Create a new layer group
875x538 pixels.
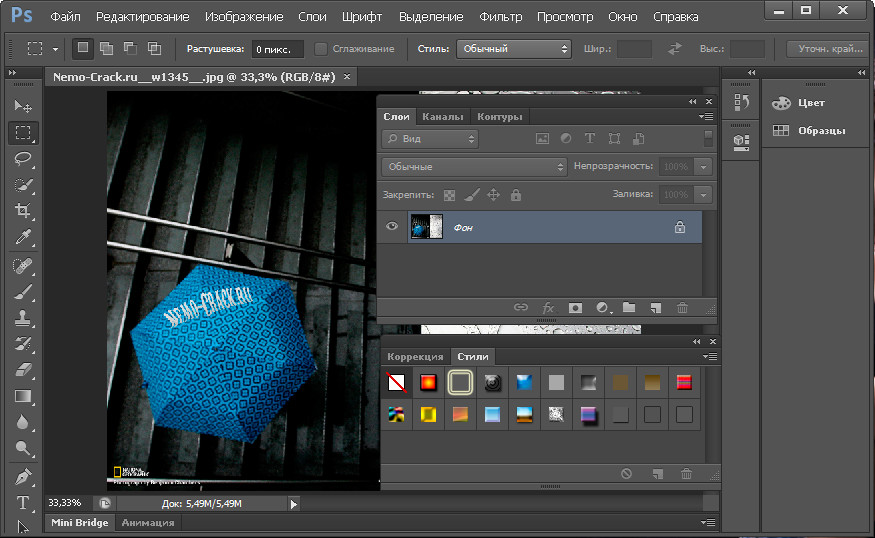click(x=629, y=308)
